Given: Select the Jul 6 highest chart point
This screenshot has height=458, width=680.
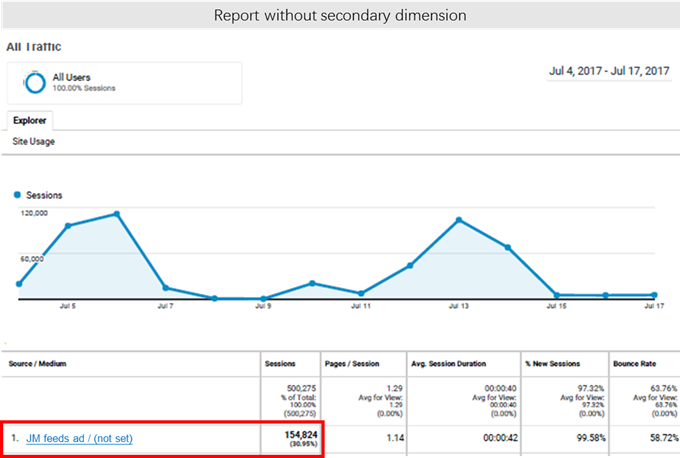Looking at the screenshot, I should (117, 214).
